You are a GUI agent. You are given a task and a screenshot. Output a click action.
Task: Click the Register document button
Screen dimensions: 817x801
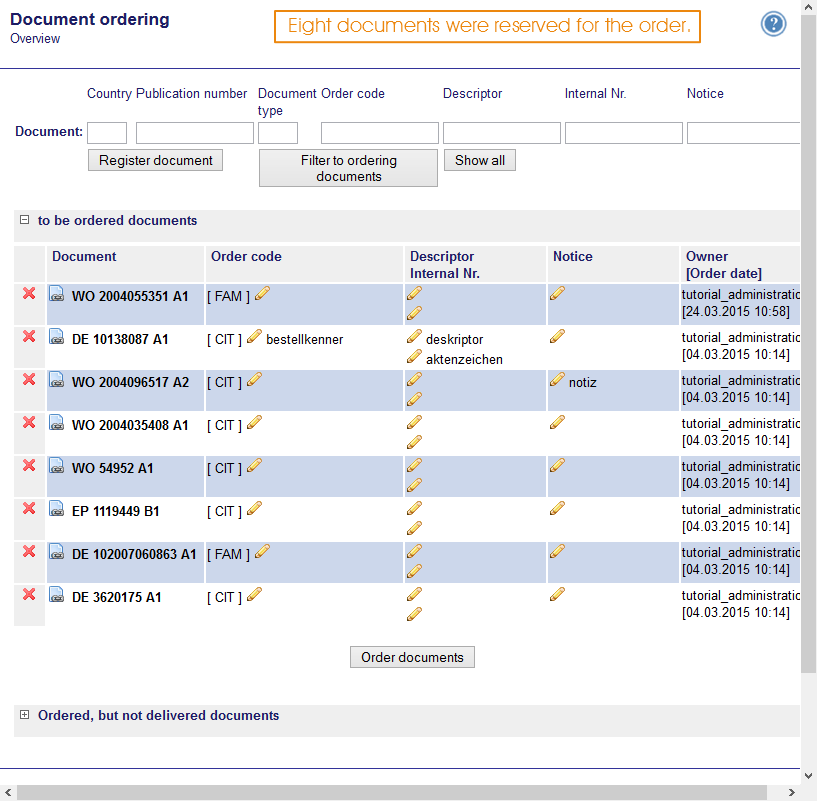[155, 160]
